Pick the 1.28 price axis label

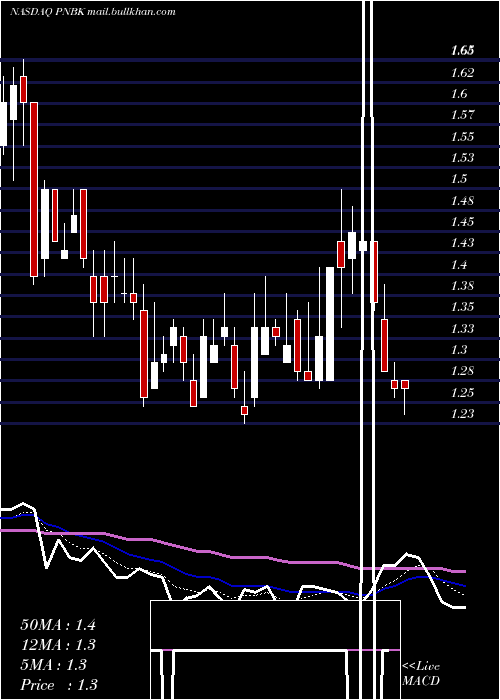pyautogui.click(x=462, y=371)
